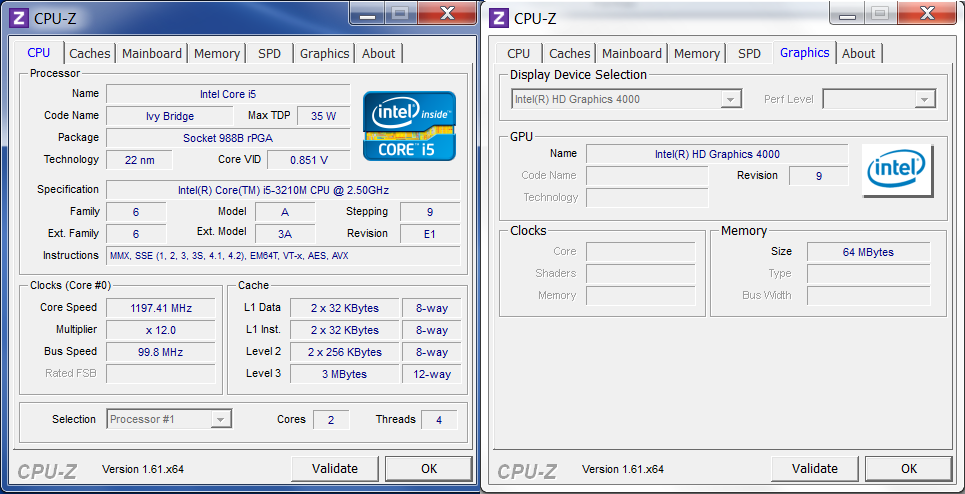Viewport: 965px width, 494px height.
Task: Click the Core VID value '0.851 V'
Action: point(309,160)
